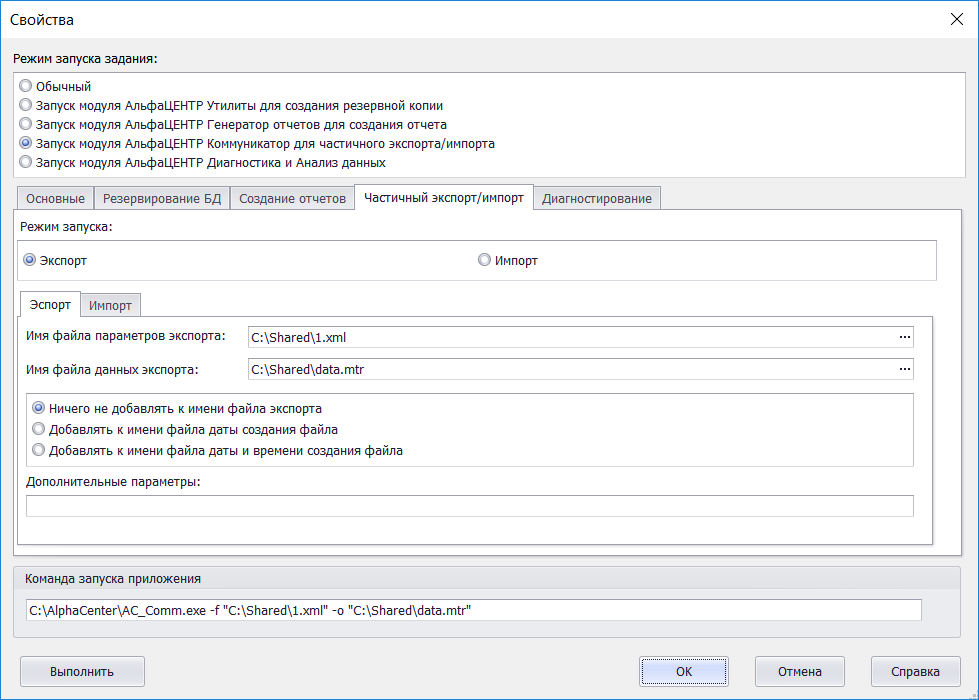Image resolution: width=979 pixels, height=700 pixels.
Task: Open help via Справка button
Action: coord(915,671)
